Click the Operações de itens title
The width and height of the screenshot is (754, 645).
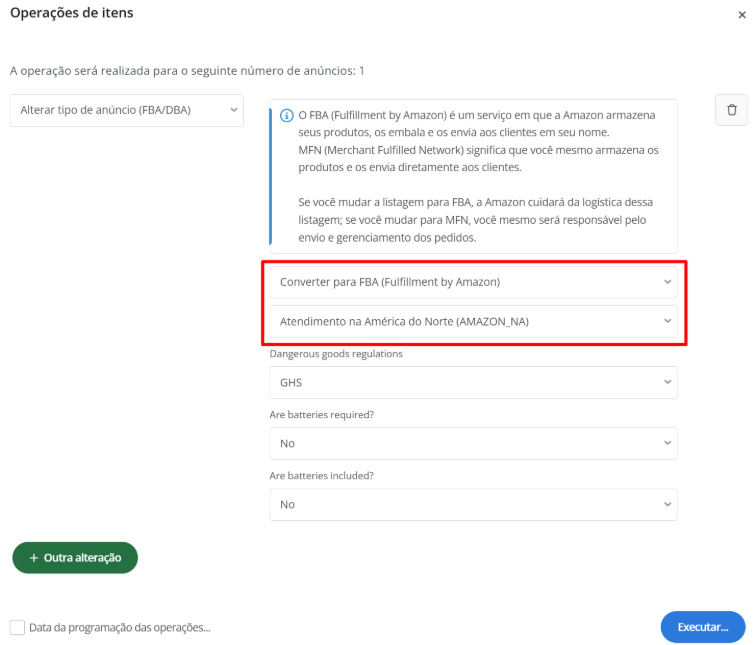[x=71, y=14]
